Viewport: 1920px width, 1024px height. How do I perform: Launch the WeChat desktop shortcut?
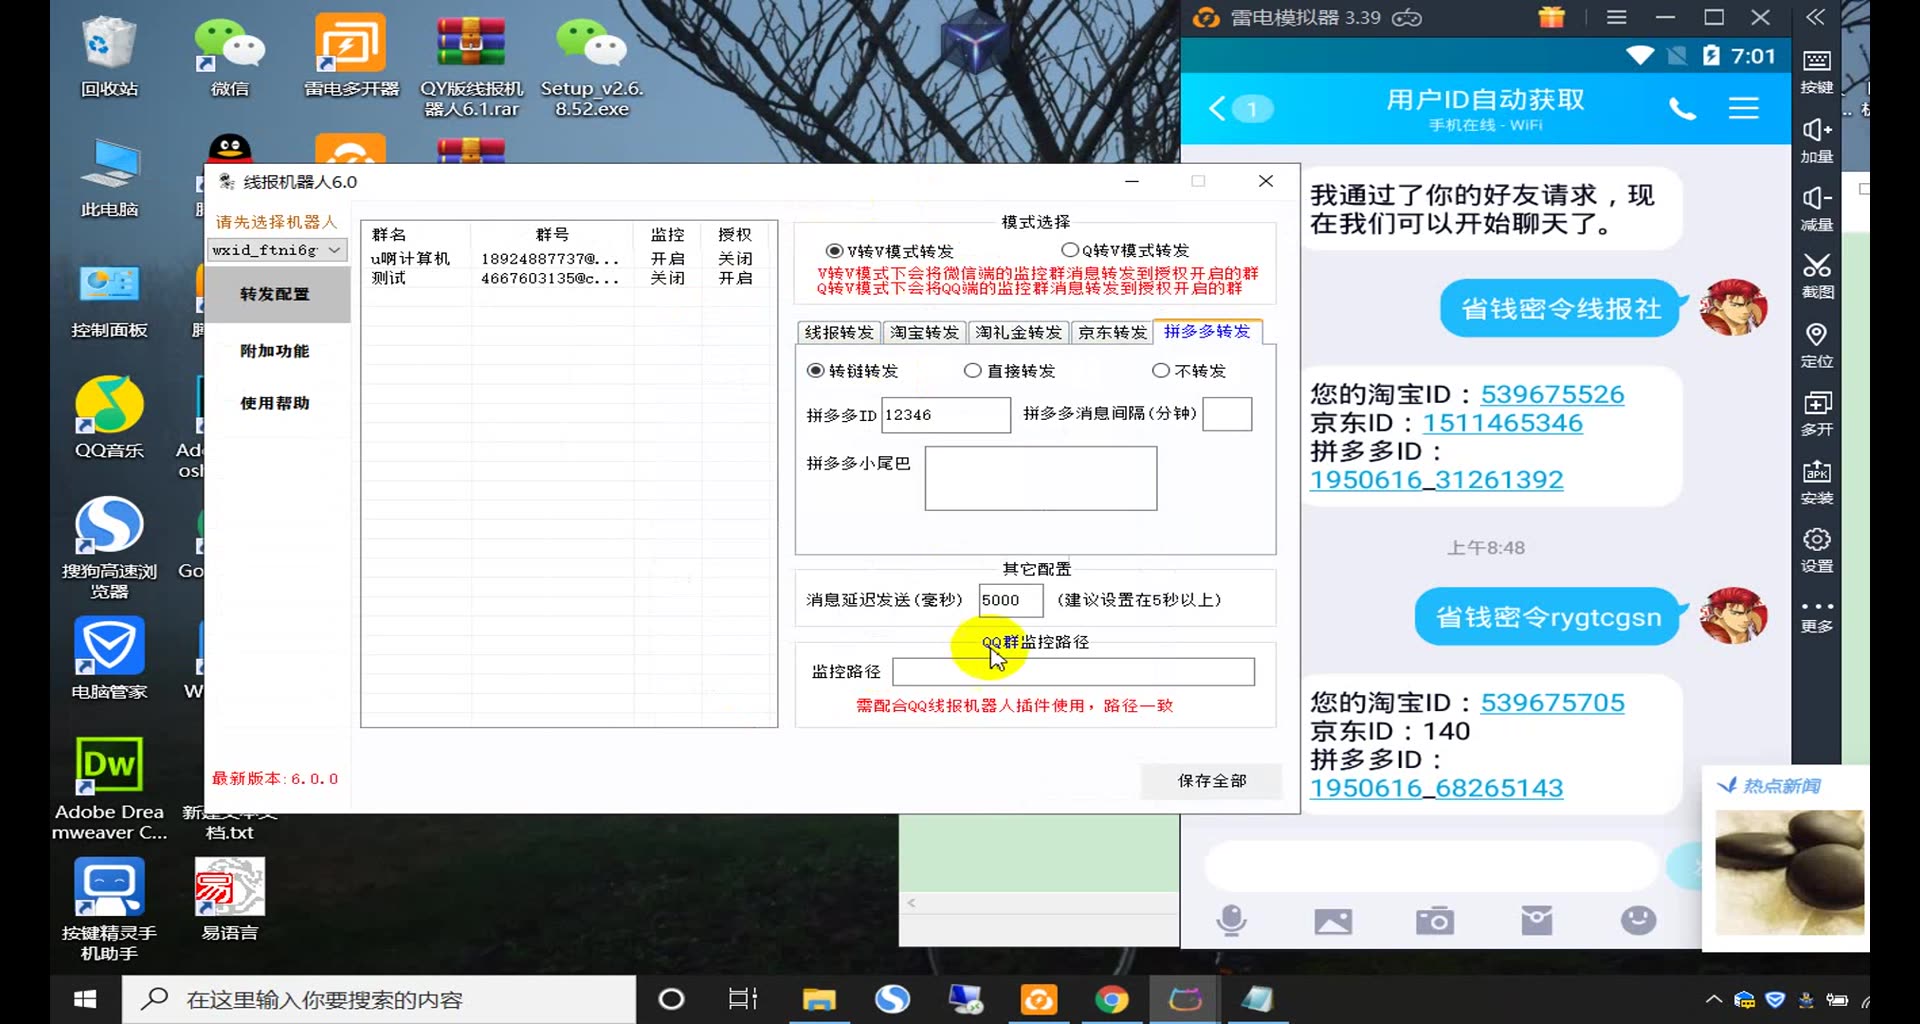[229, 57]
